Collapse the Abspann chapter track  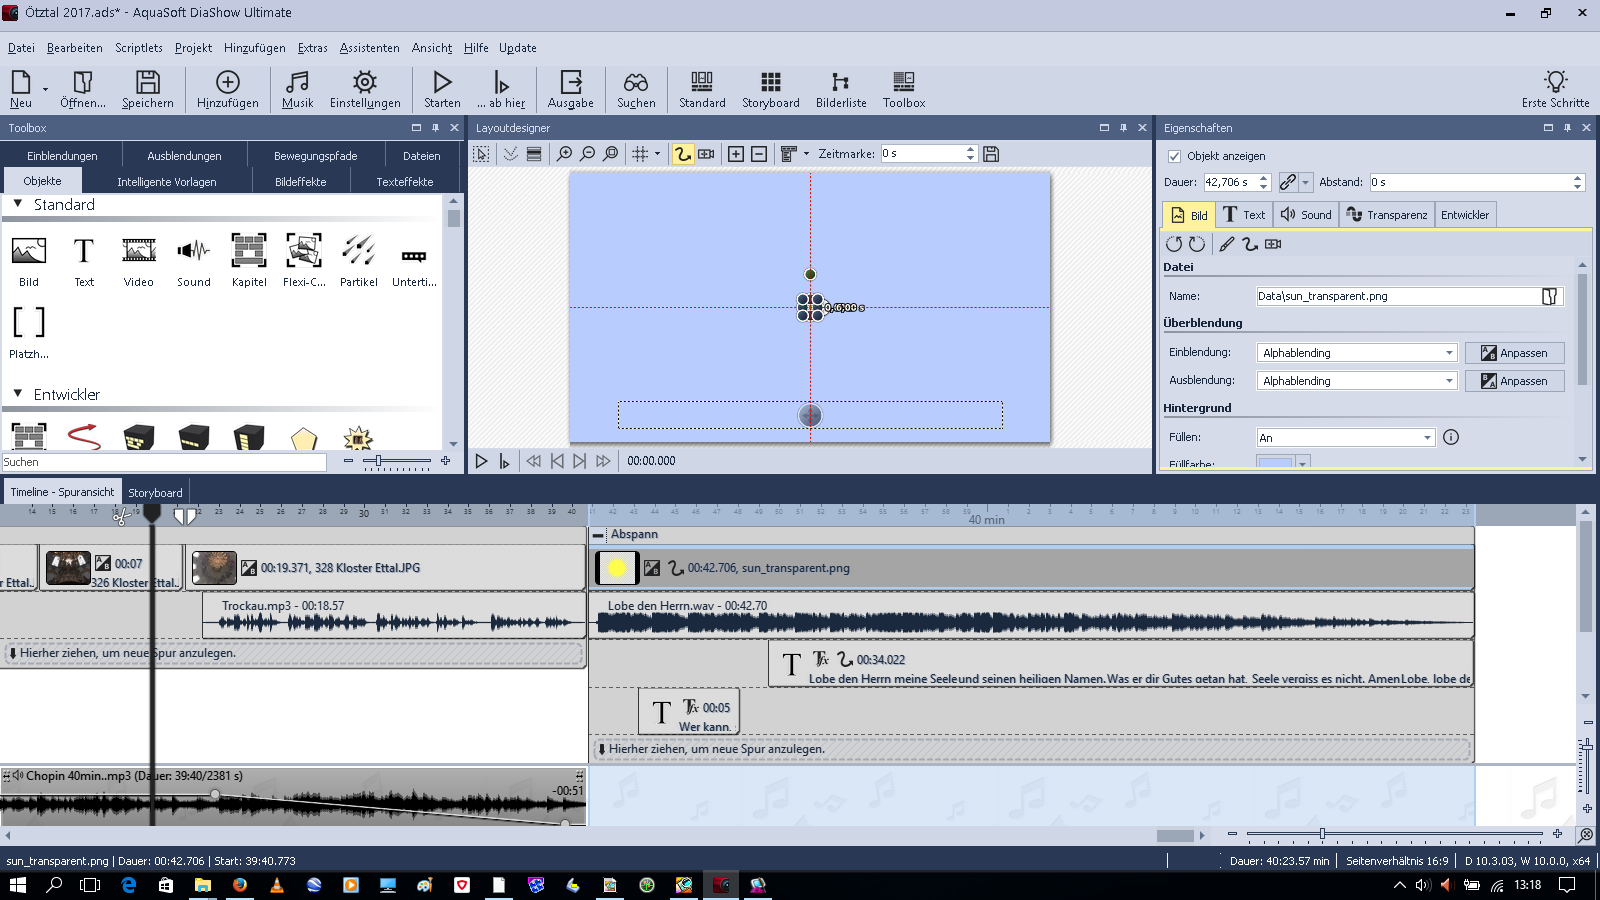[x=598, y=535]
